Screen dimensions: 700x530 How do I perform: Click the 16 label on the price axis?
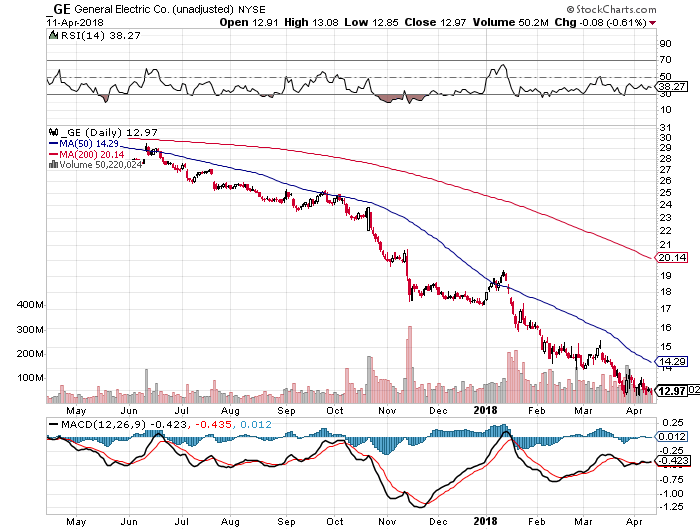(665, 328)
